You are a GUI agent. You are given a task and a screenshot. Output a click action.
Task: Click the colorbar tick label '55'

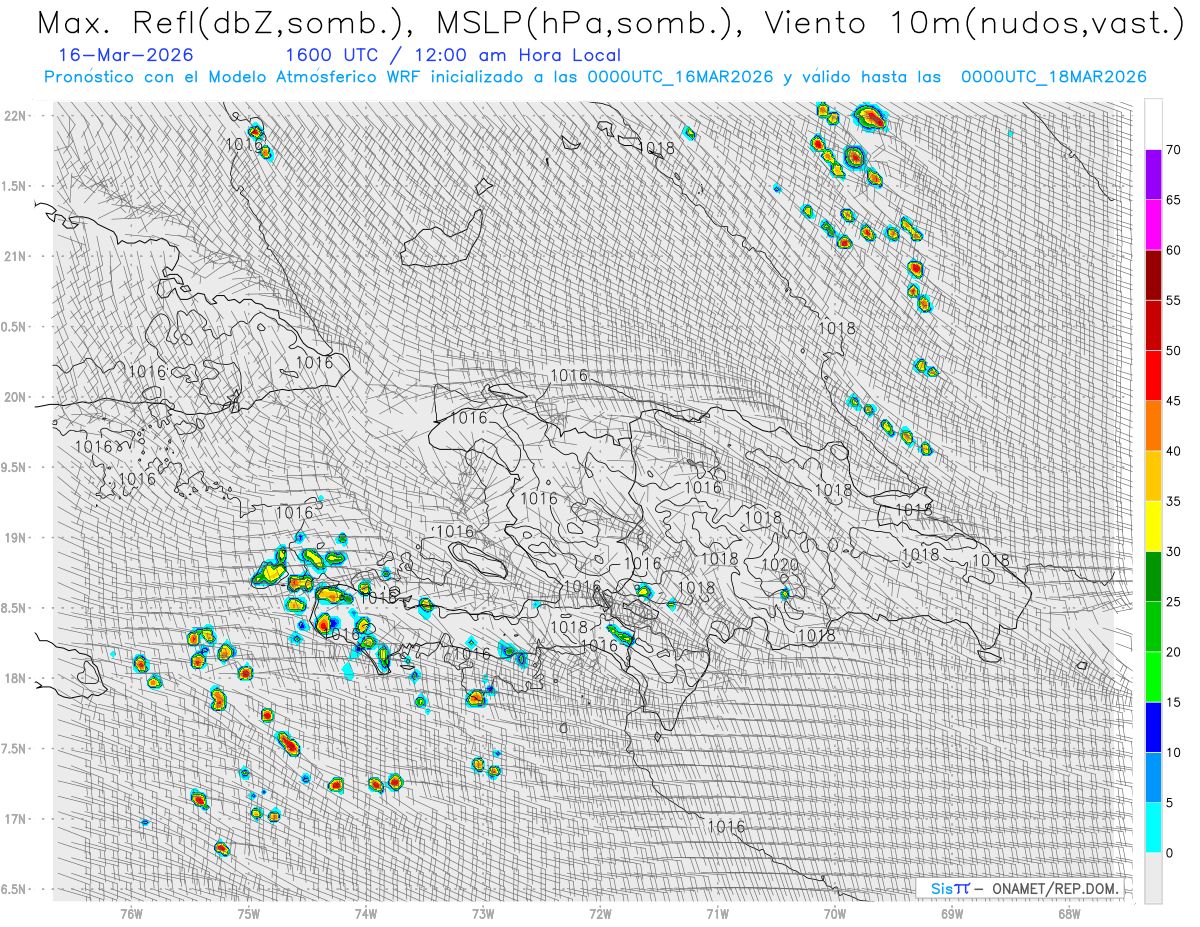click(x=1173, y=300)
